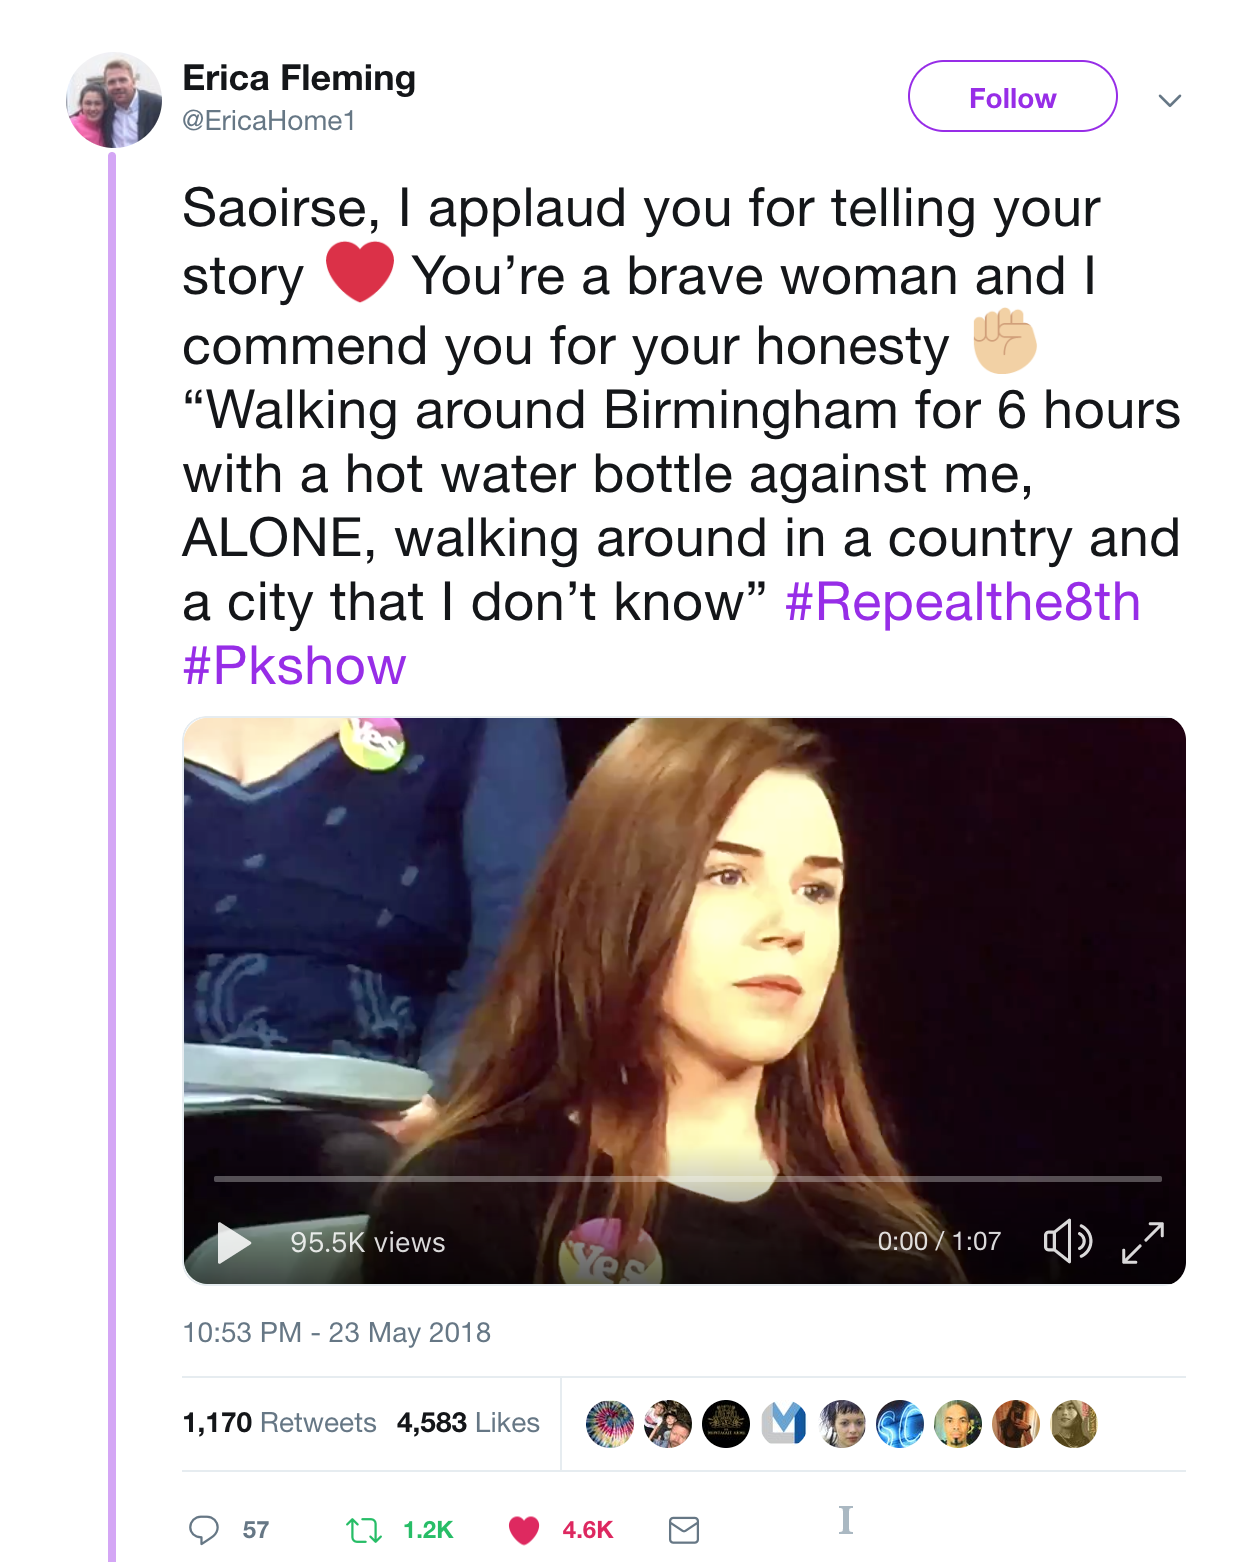Send tweet via envelope message icon
The height and width of the screenshot is (1562, 1252).
(684, 1529)
